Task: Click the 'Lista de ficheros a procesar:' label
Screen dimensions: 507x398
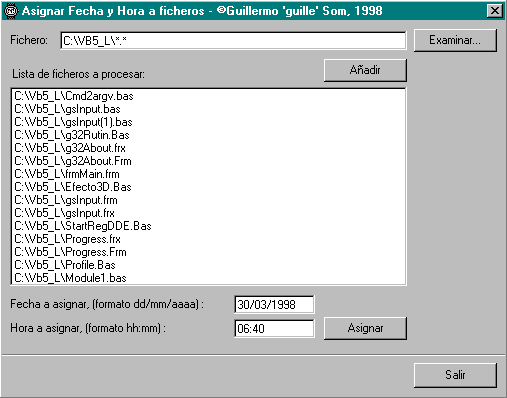Action: pyautogui.click(x=79, y=74)
